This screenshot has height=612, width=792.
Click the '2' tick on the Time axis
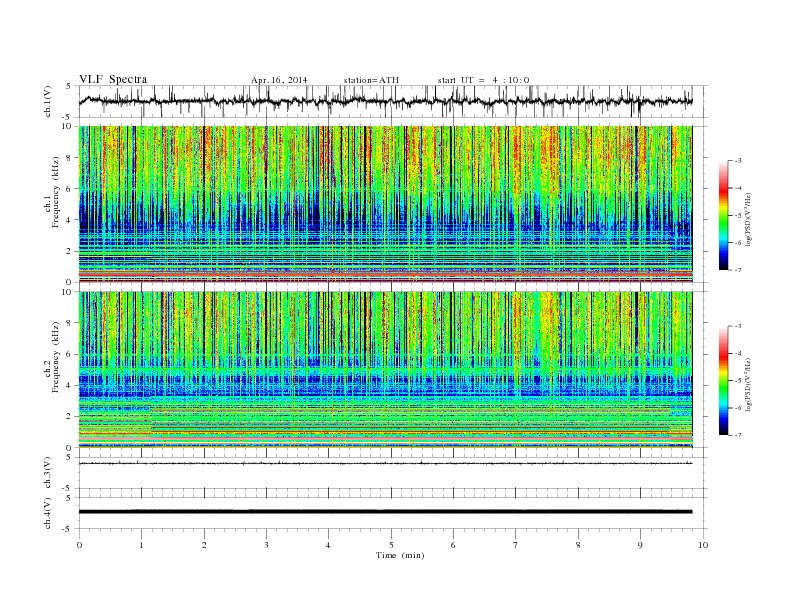(x=204, y=545)
